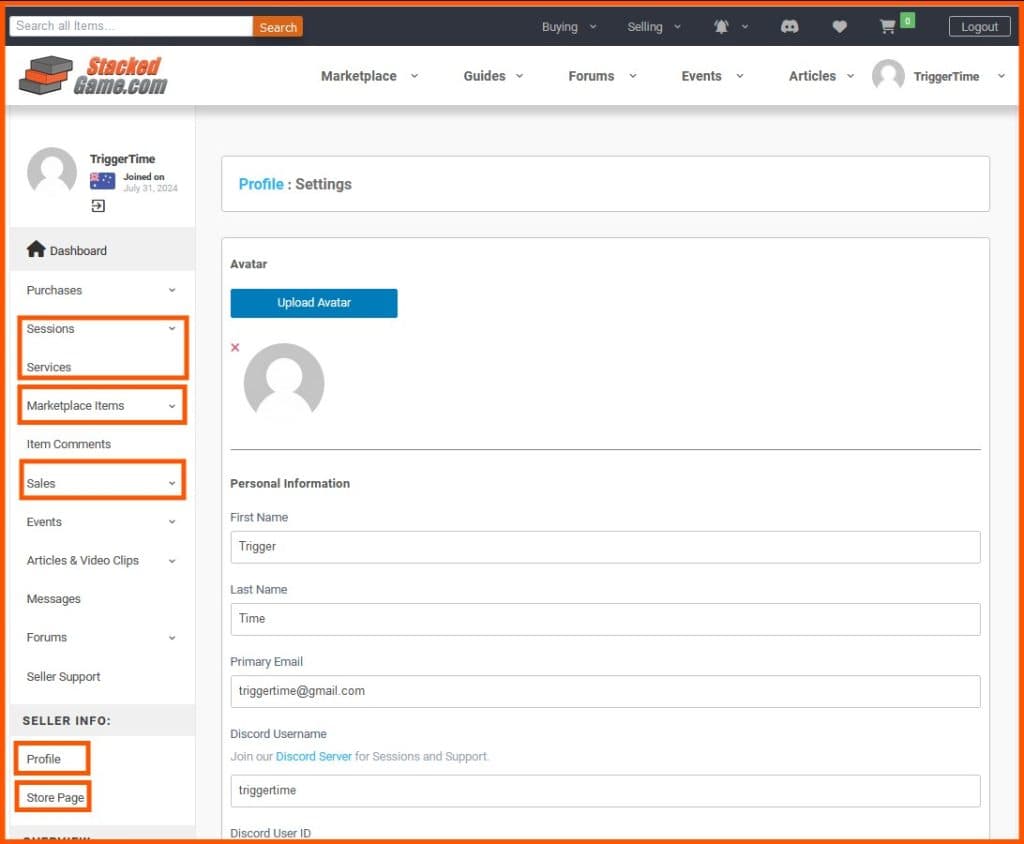Click the Dashboard home icon
Screen dimensions: 1024x844
coord(36,250)
